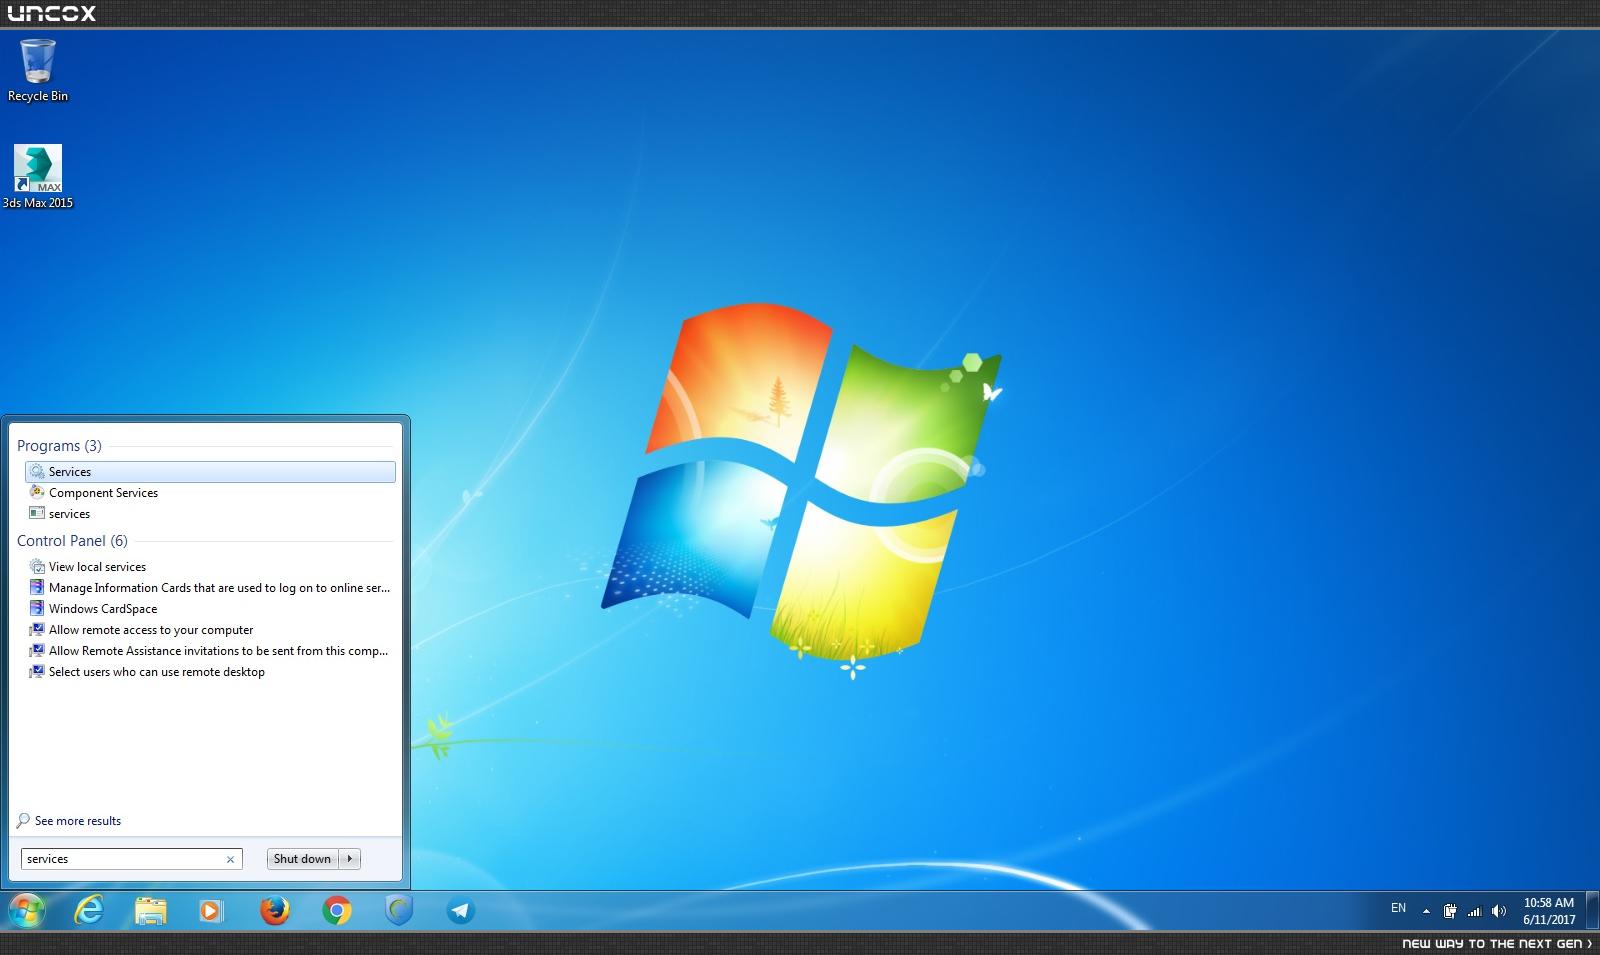1600x955 pixels.
Task: Open Select users who can use remote desktop
Action: click(210, 672)
